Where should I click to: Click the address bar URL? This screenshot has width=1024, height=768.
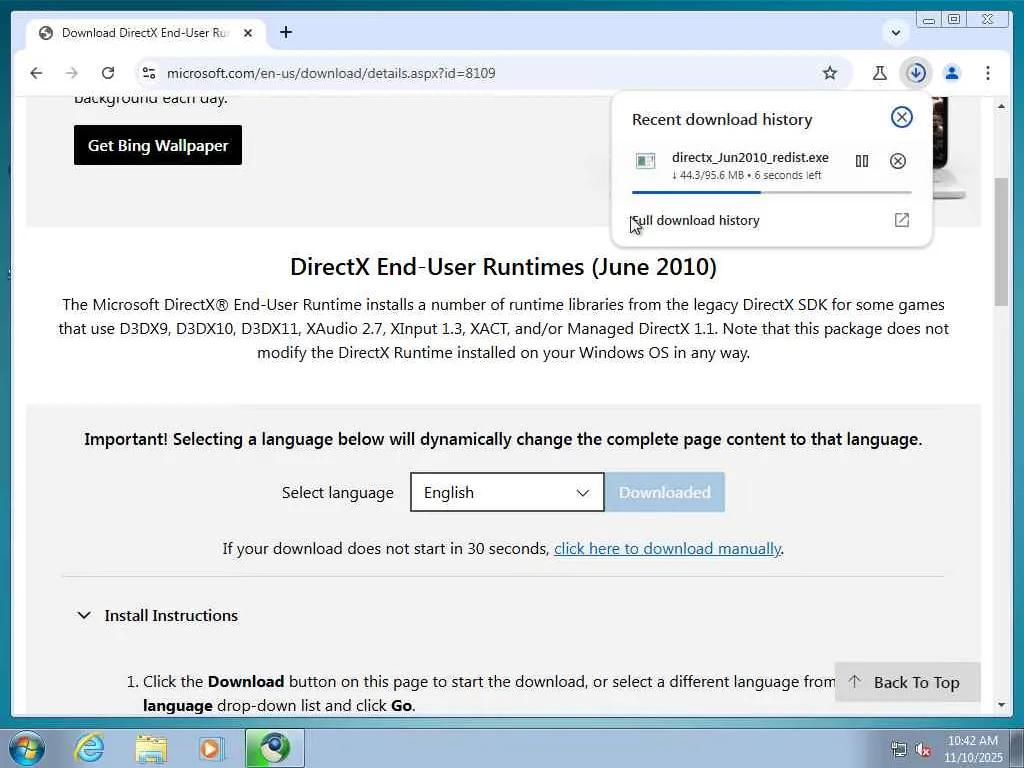pos(331,73)
